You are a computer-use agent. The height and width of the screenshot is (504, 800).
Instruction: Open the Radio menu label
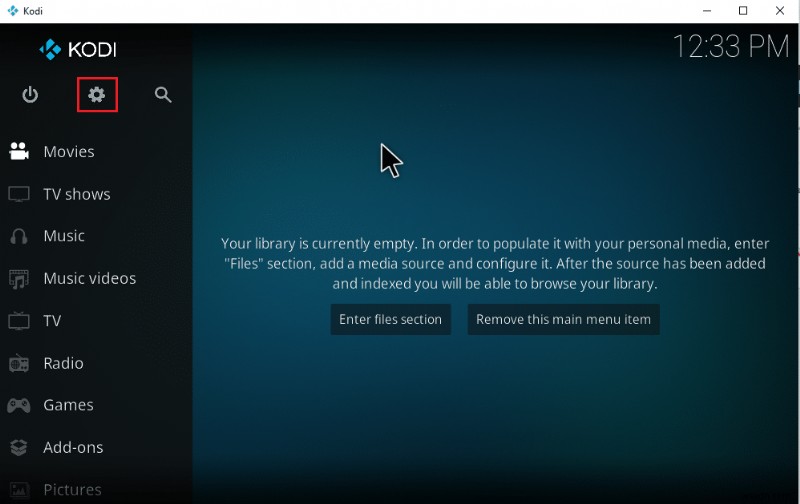[63, 363]
